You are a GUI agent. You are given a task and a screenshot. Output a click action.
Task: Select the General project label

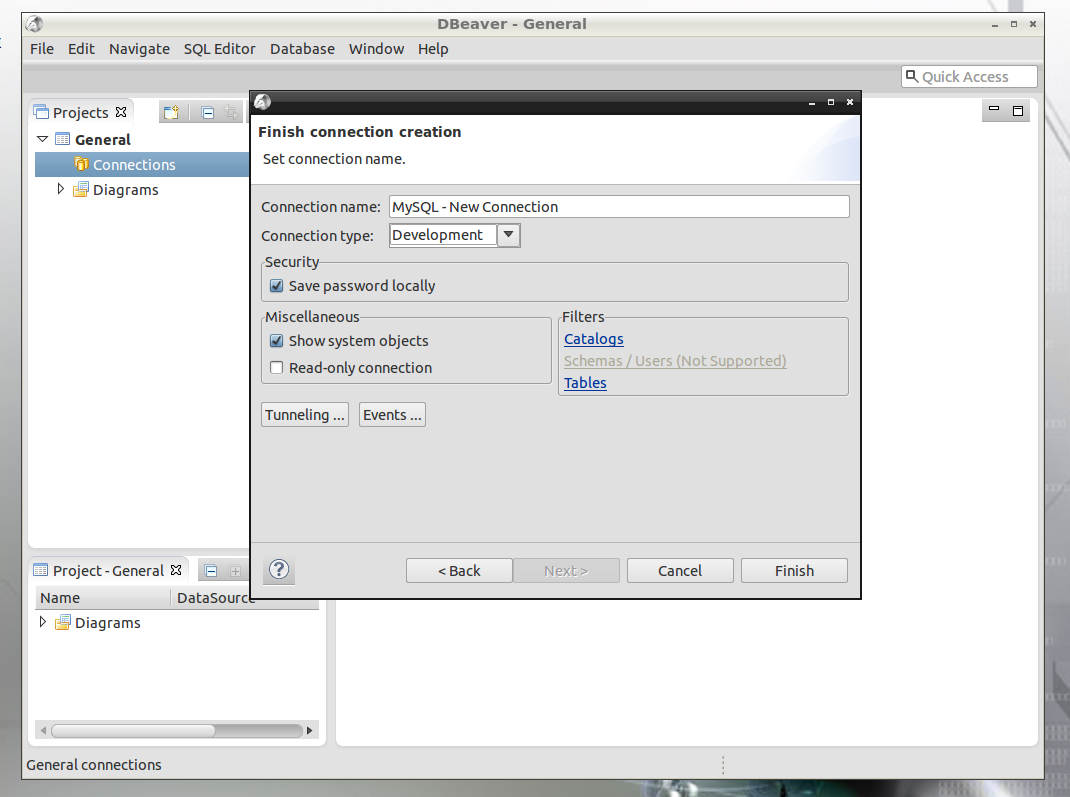(x=102, y=139)
